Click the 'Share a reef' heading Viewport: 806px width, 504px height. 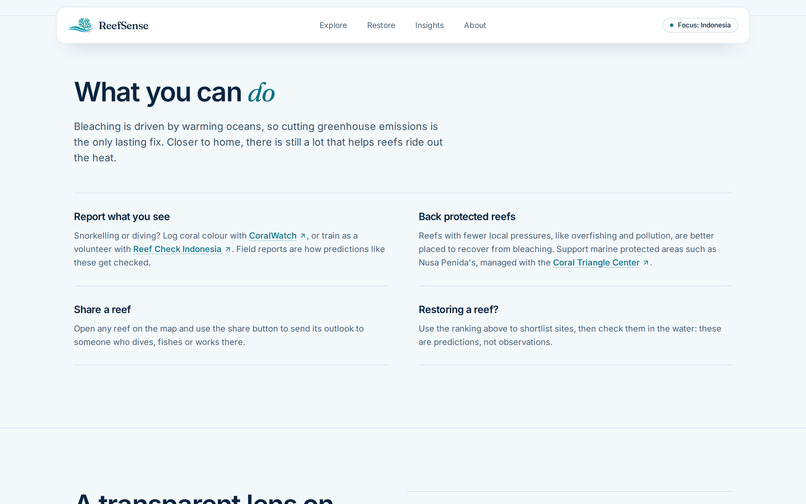point(102,310)
